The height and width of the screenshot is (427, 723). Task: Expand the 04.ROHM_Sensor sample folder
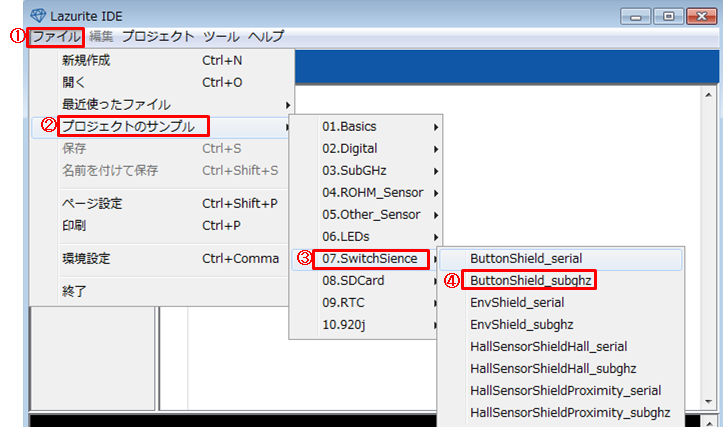coord(366,193)
